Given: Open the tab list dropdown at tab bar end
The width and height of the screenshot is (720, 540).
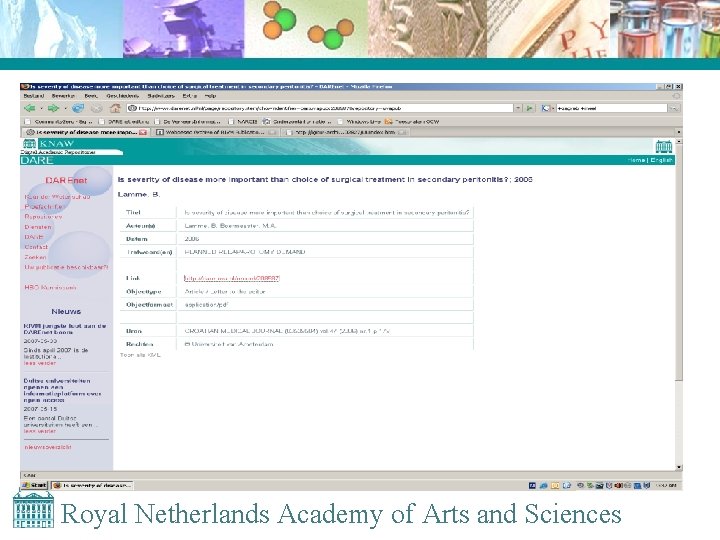Looking at the screenshot, I should pyautogui.click(x=679, y=132).
